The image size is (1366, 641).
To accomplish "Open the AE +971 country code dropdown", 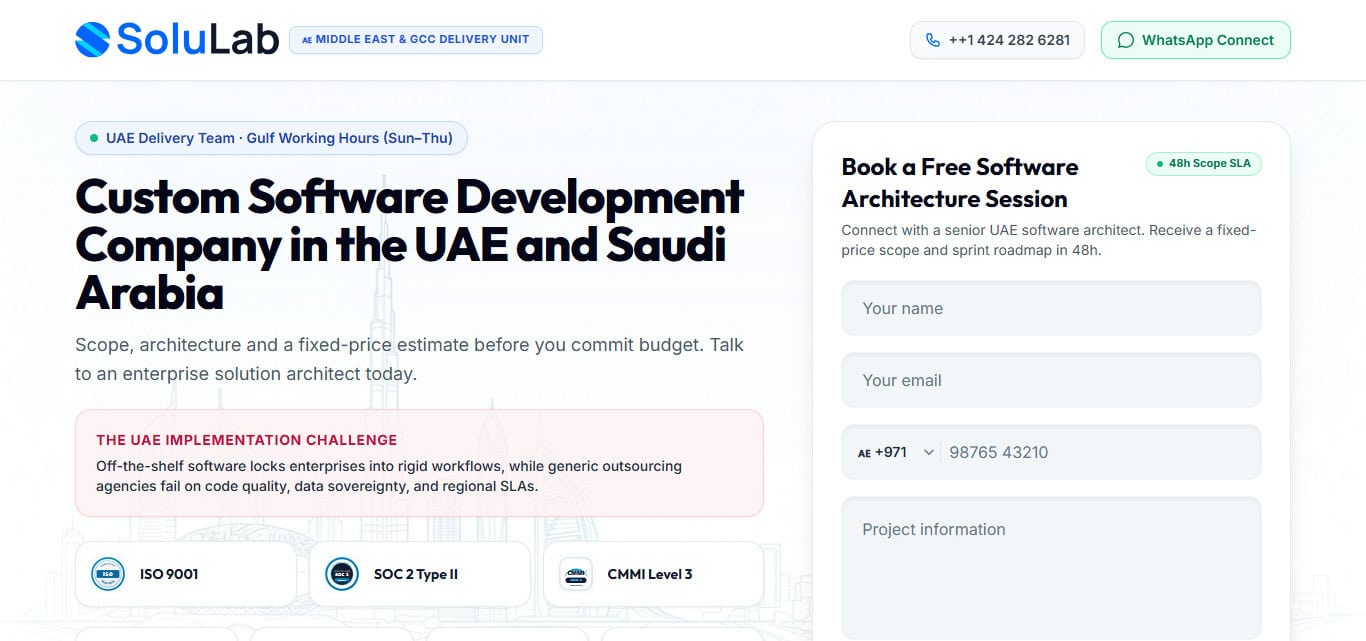I will [x=895, y=452].
